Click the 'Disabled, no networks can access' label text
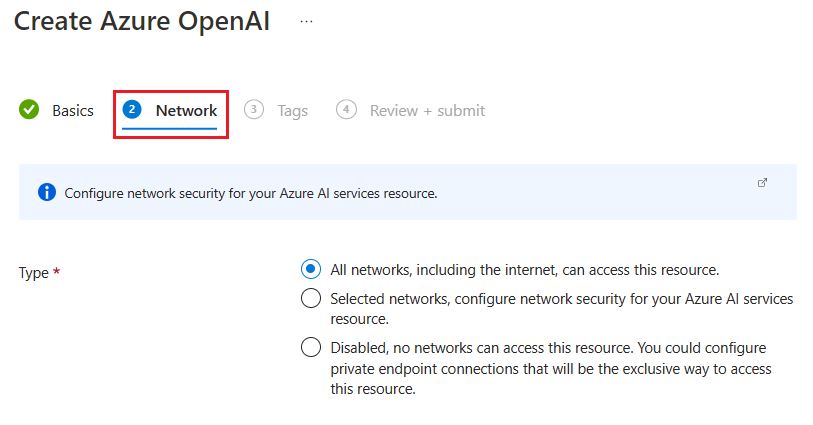This screenshot has height=425, width=813. (546, 348)
